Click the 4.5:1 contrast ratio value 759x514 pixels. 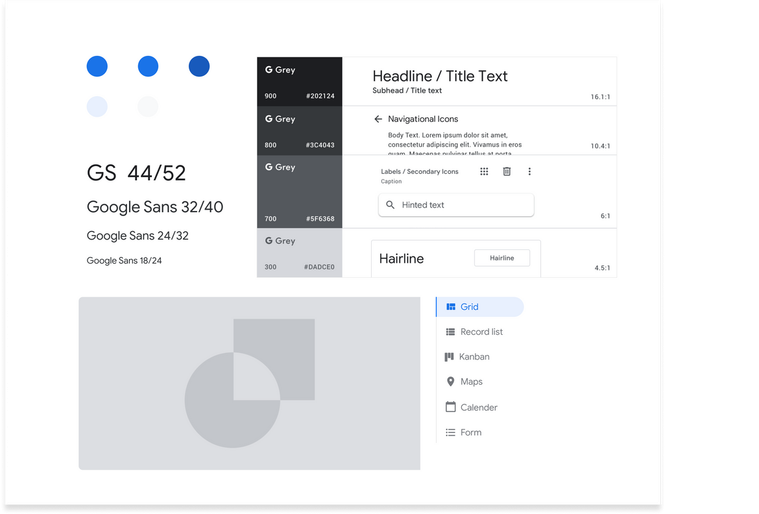click(602, 268)
